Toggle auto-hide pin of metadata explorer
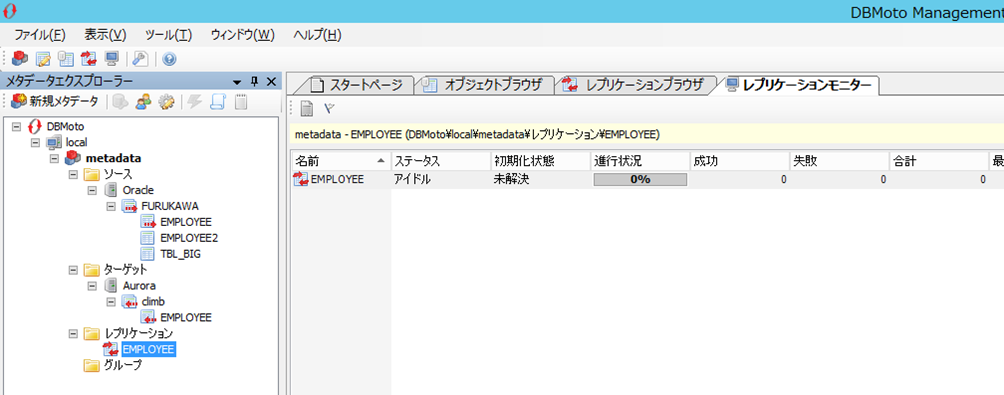The image size is (1004, 395). coord(254,81)
